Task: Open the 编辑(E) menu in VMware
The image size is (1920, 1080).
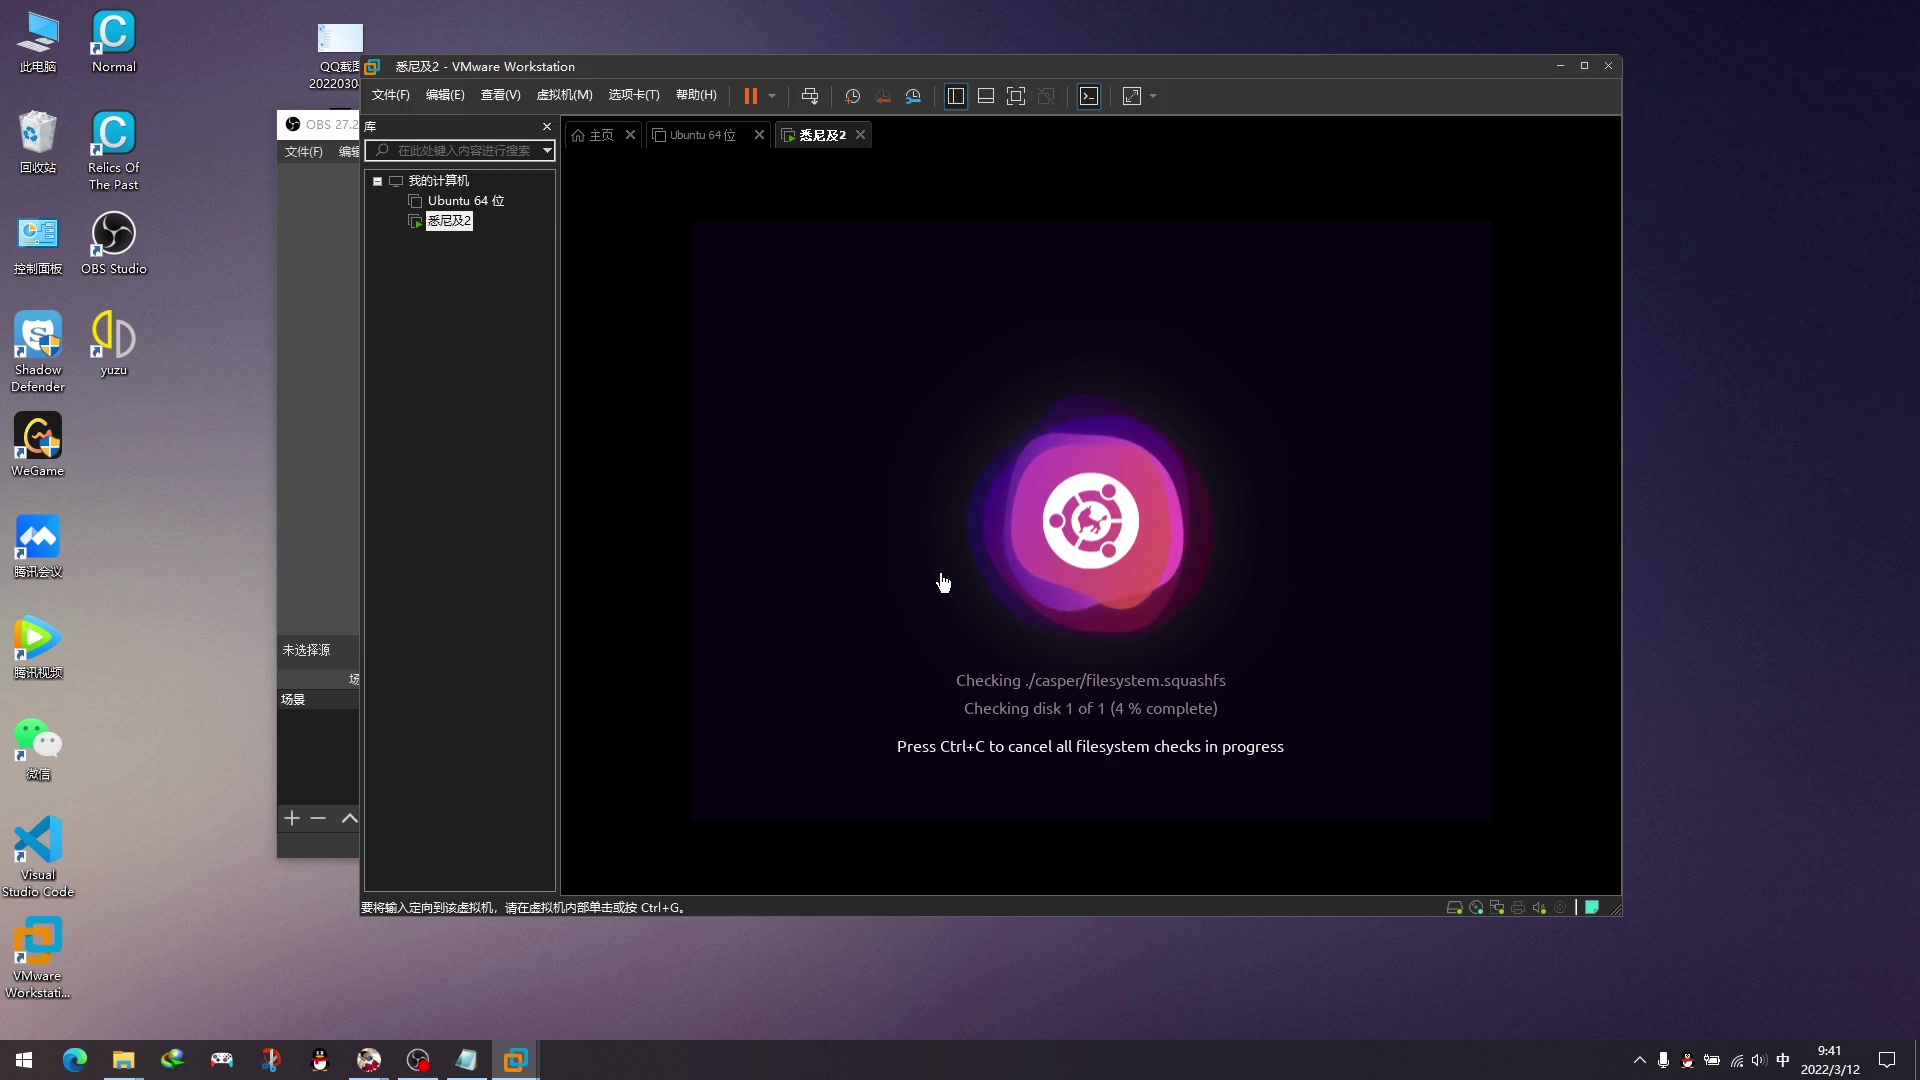Action: [445, 95]
